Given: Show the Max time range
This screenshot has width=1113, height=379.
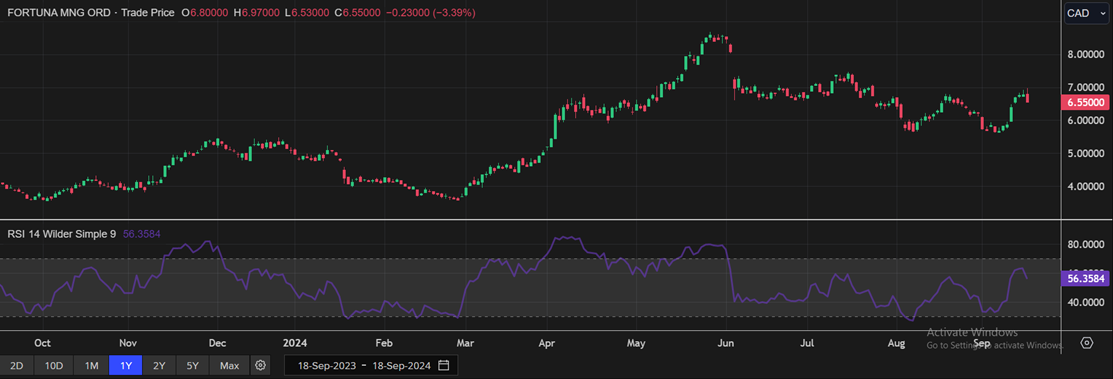Looking at the screenshot, I should pos(229,366).
